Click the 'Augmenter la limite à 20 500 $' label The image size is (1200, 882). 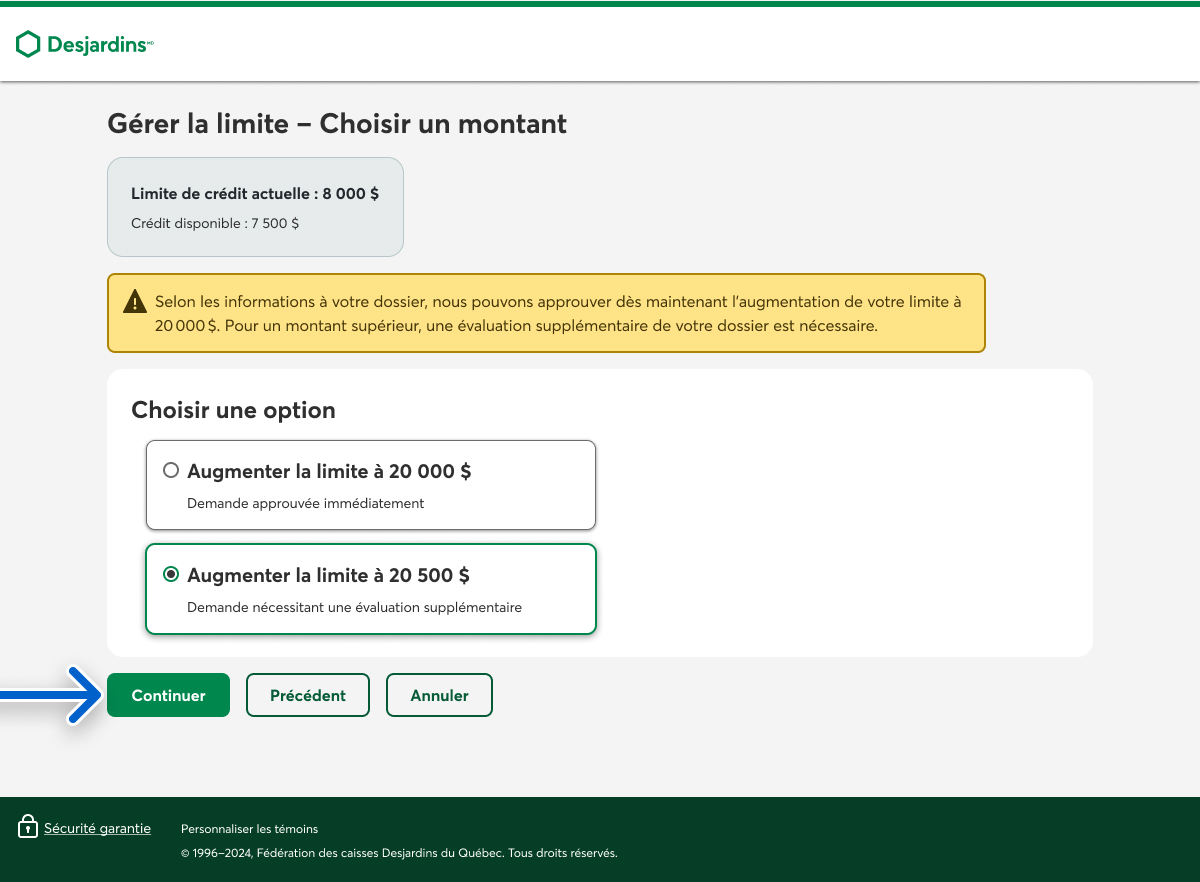pyautogui.click(x=328, y=575)
